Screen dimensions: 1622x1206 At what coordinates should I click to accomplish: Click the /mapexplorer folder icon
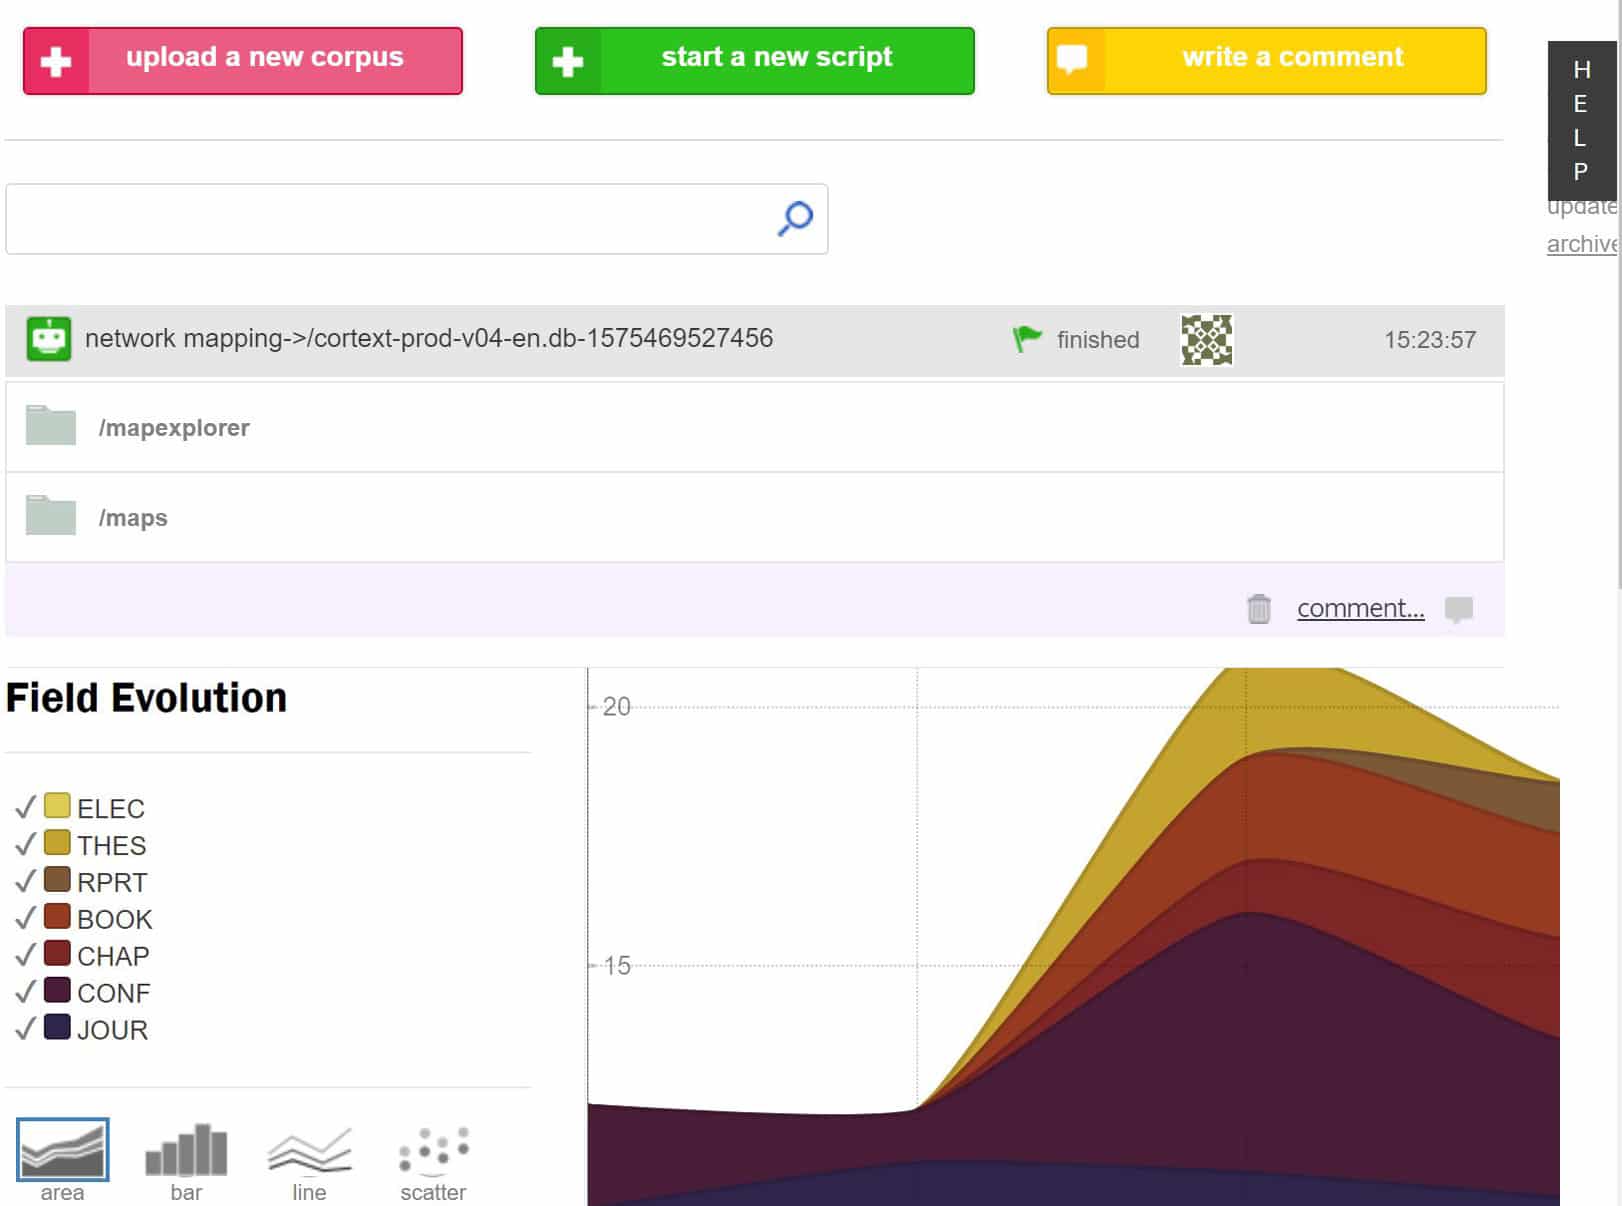(51, 425)
